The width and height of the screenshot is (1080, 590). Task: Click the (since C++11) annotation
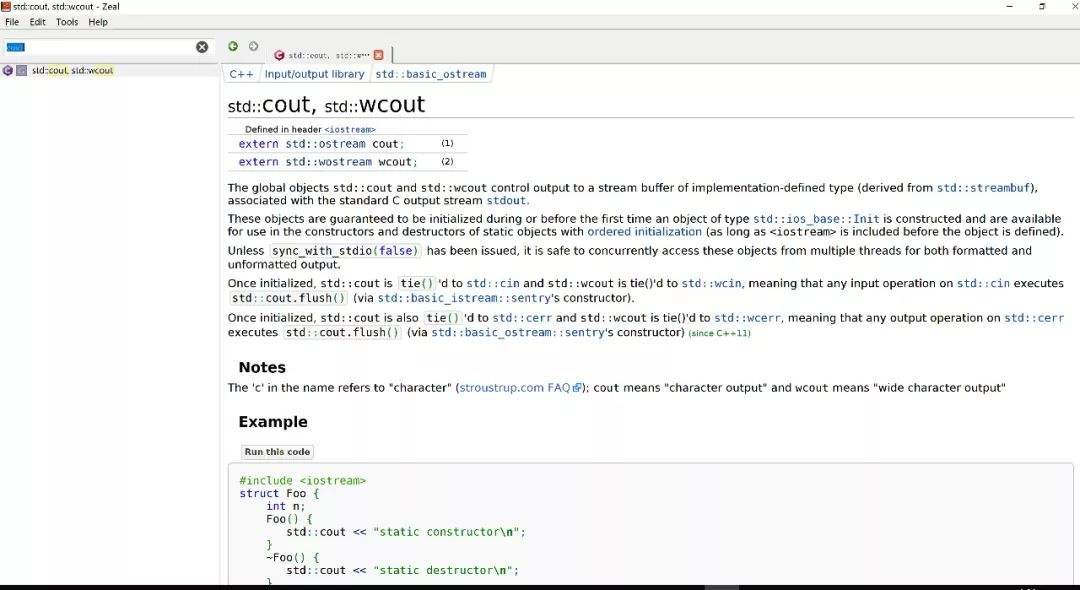(x=719, y=333)
